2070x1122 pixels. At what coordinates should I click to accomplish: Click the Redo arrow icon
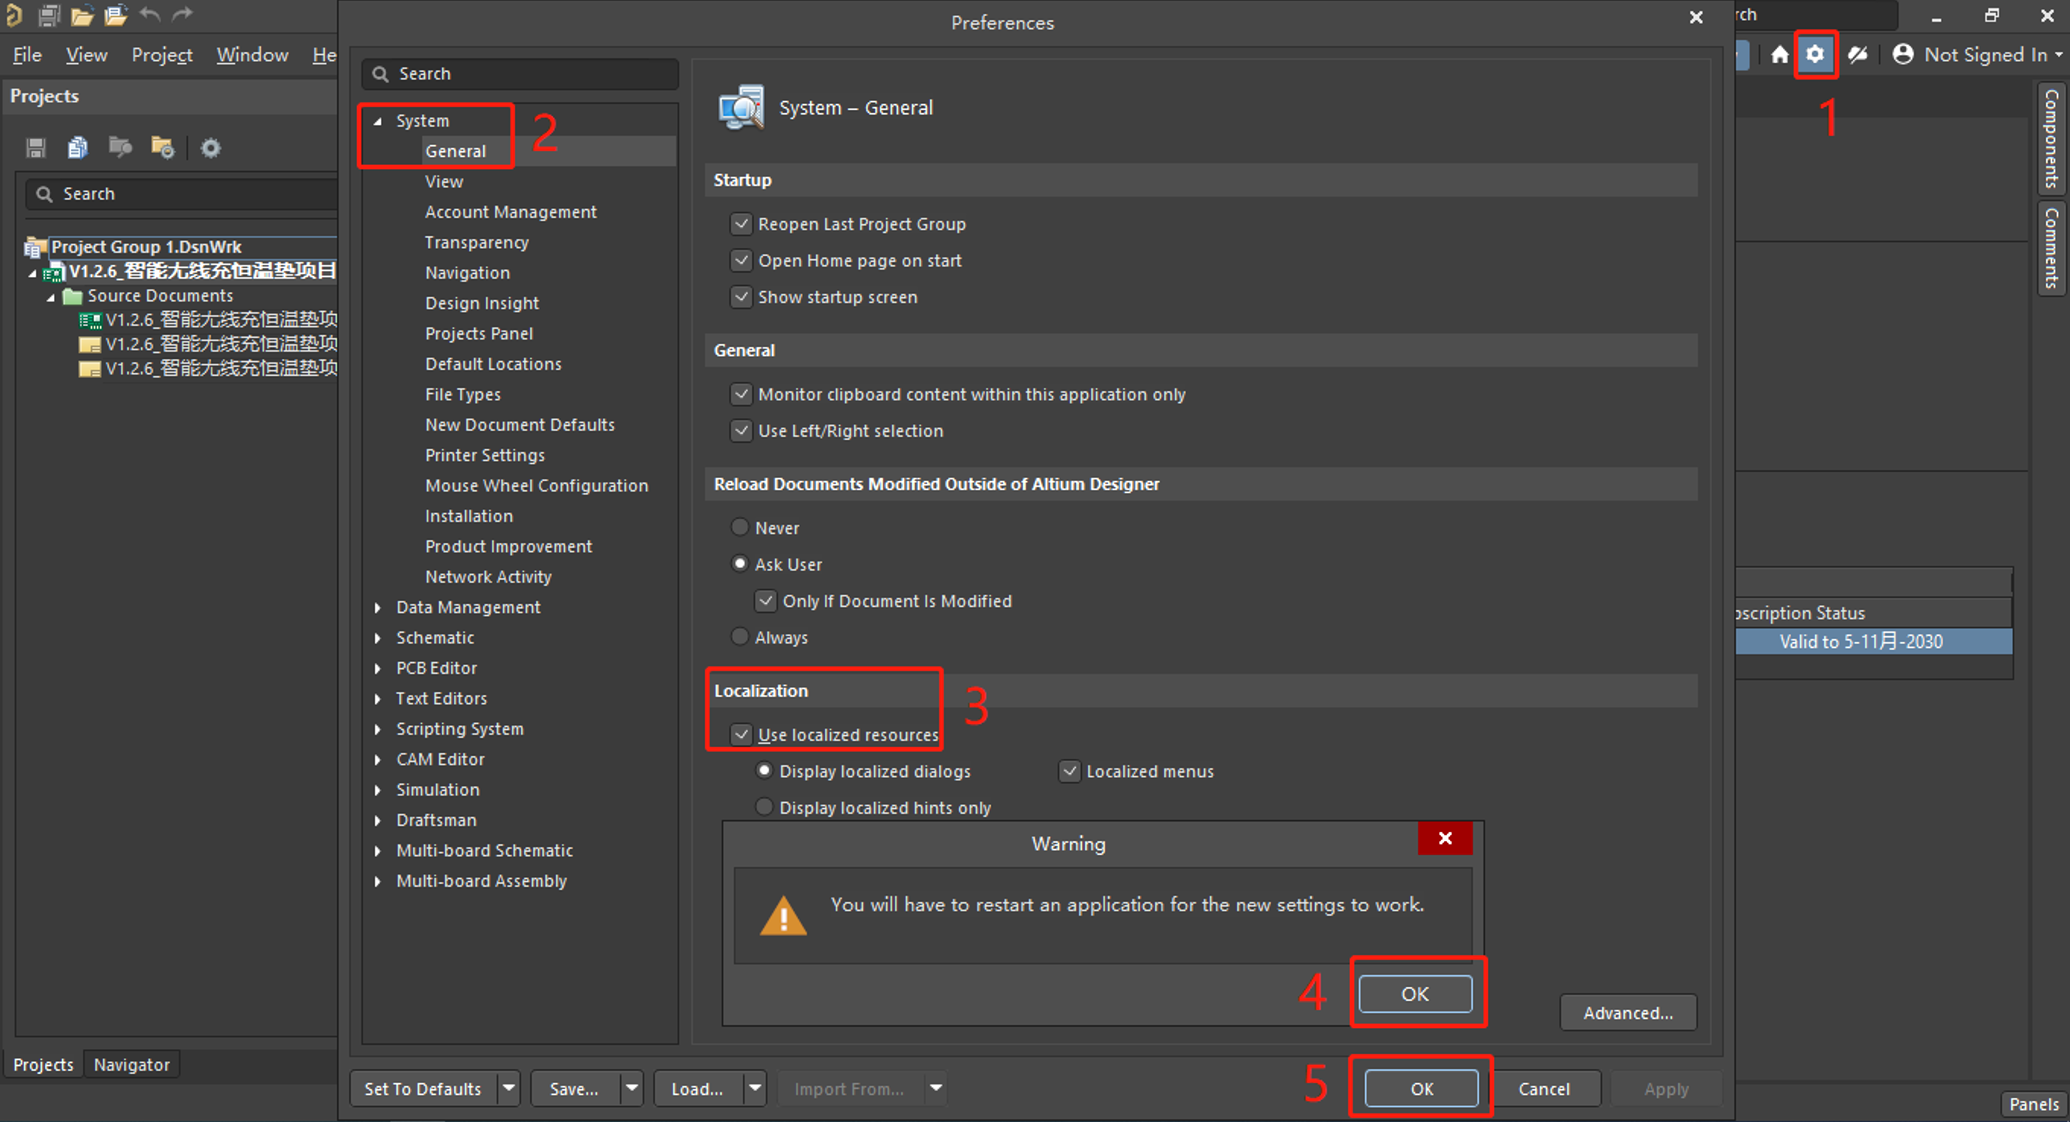(x=182, y=14)
